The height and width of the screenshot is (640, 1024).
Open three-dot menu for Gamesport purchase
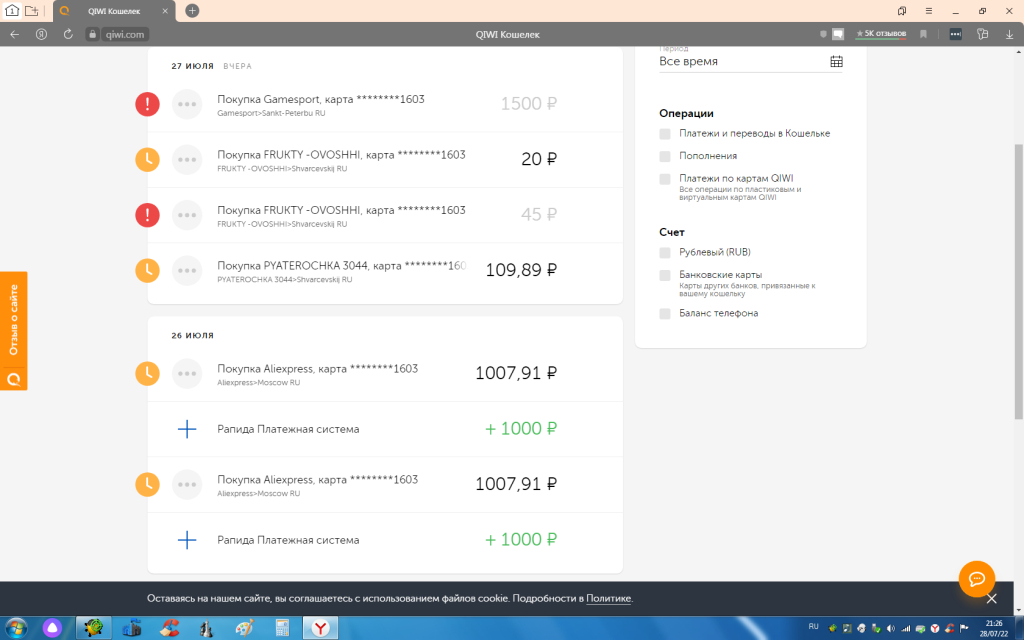click(187, 104)
